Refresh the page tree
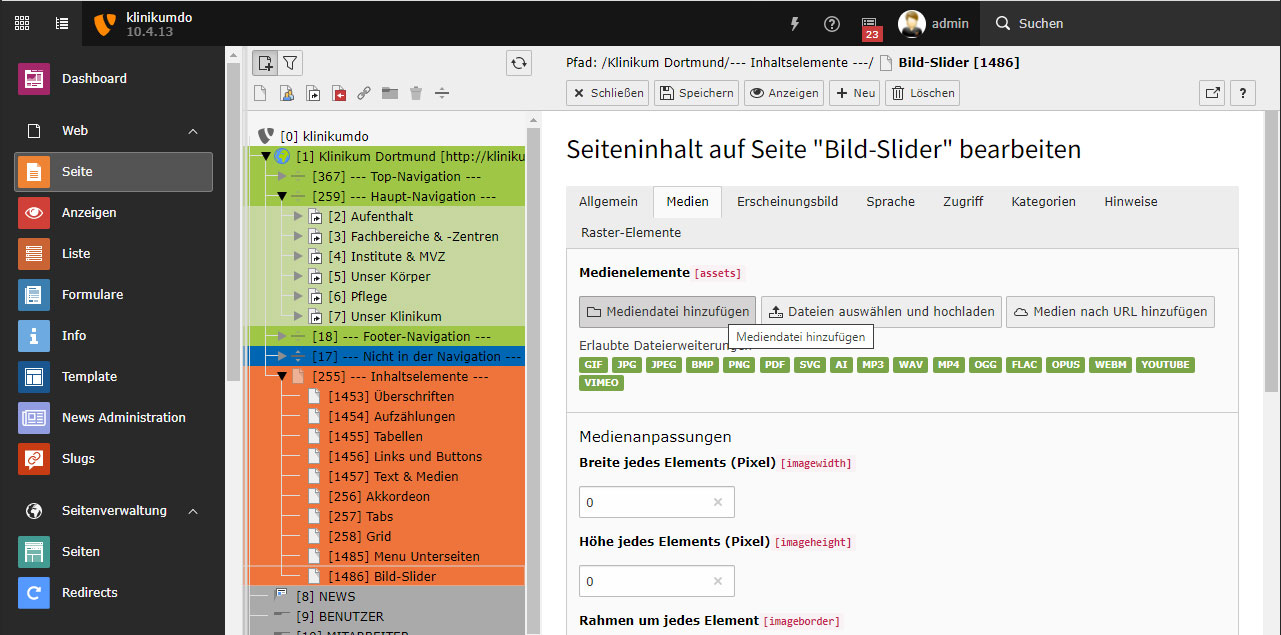The height and width of the screenshot is (635, 1281). pyautogui.click(x=519, y=63)
